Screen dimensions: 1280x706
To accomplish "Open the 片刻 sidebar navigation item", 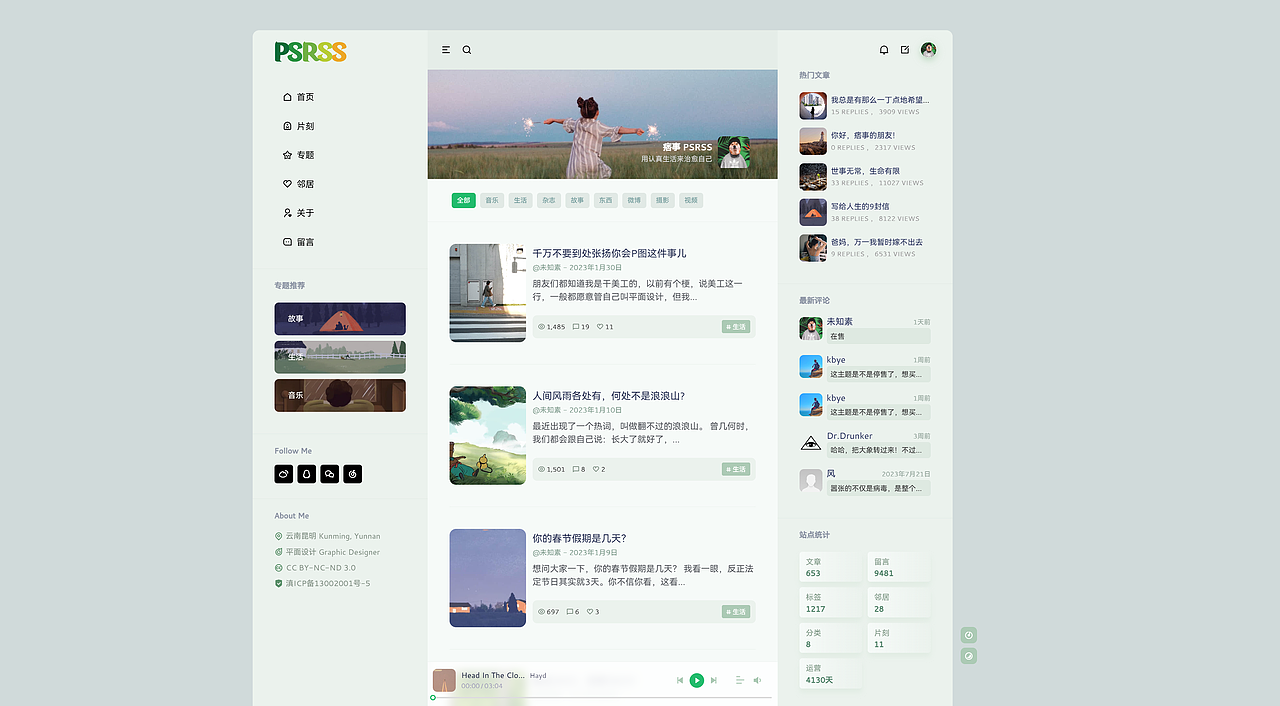I will [x=302, y=126].
